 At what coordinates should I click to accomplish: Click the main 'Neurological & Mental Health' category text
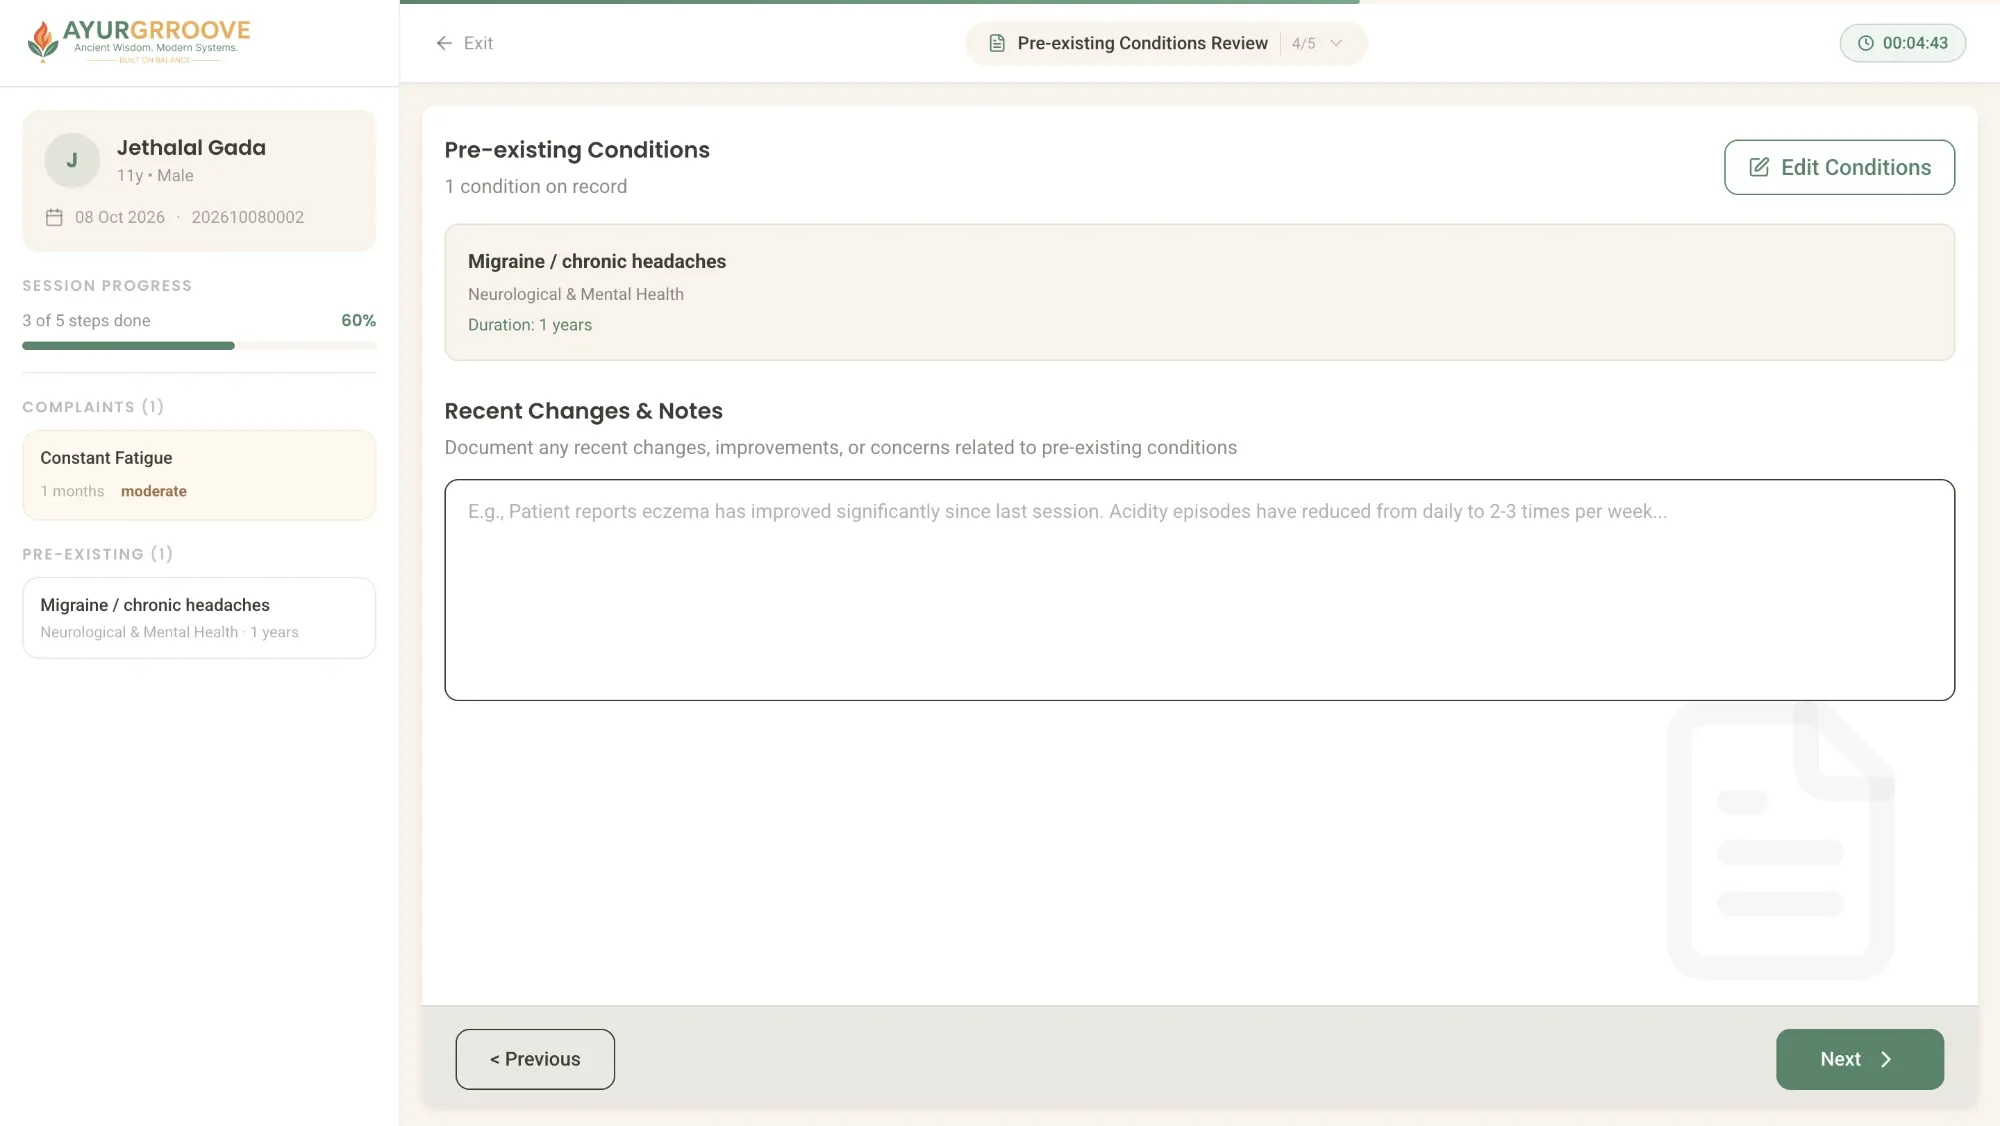click(x=576, y=294)
